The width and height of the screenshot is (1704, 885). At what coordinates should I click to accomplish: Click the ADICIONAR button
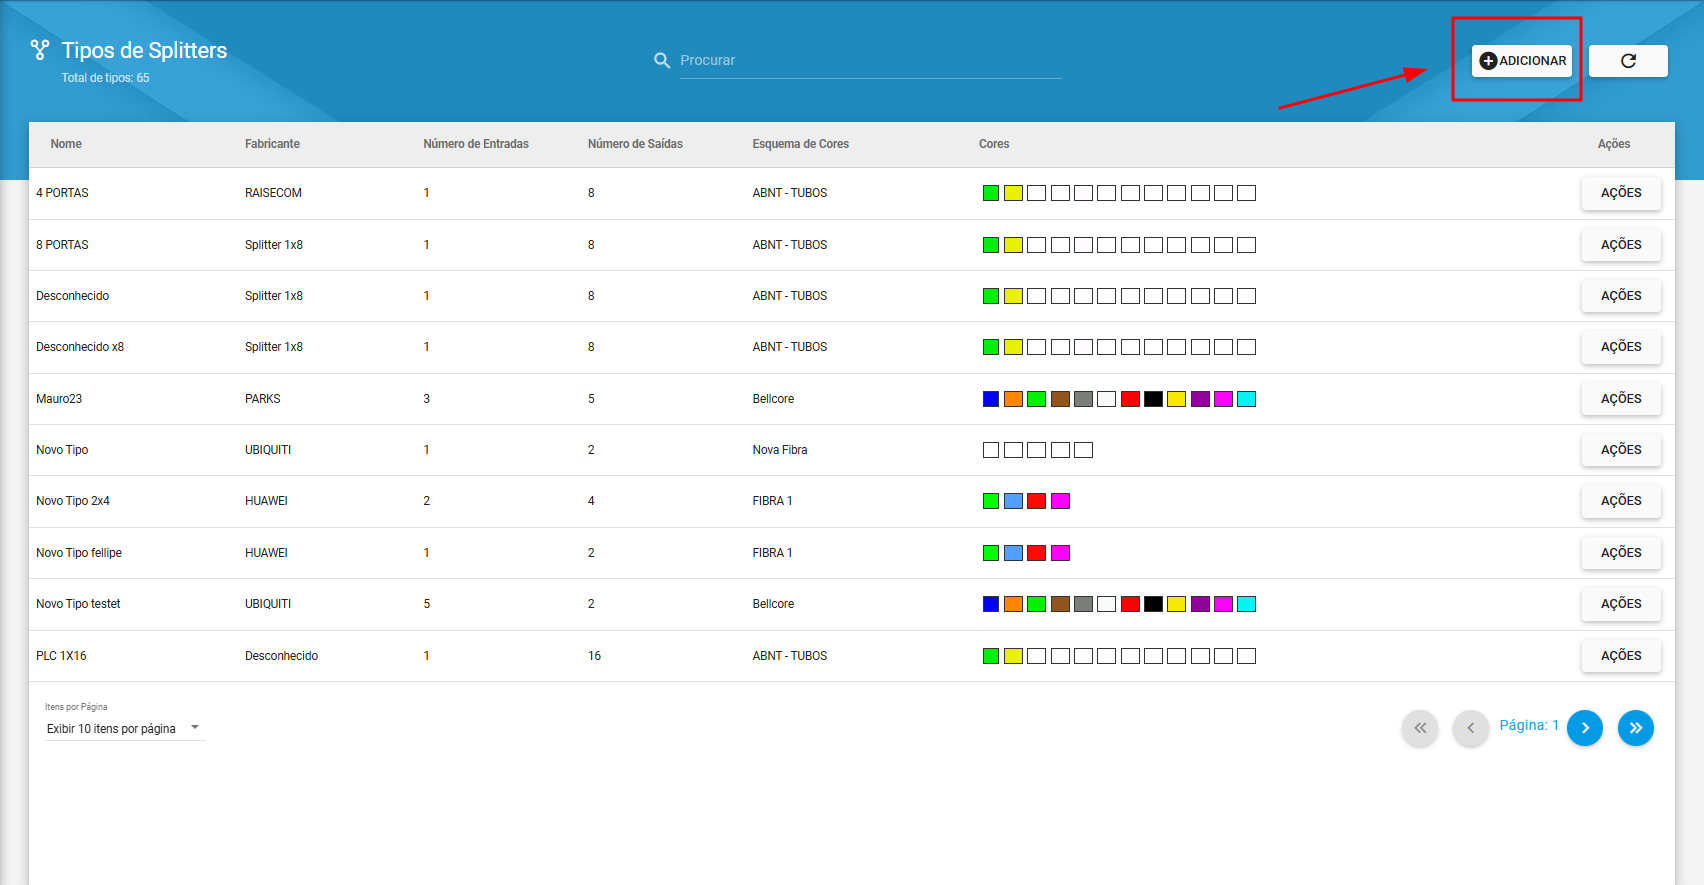coord(1521,61)
